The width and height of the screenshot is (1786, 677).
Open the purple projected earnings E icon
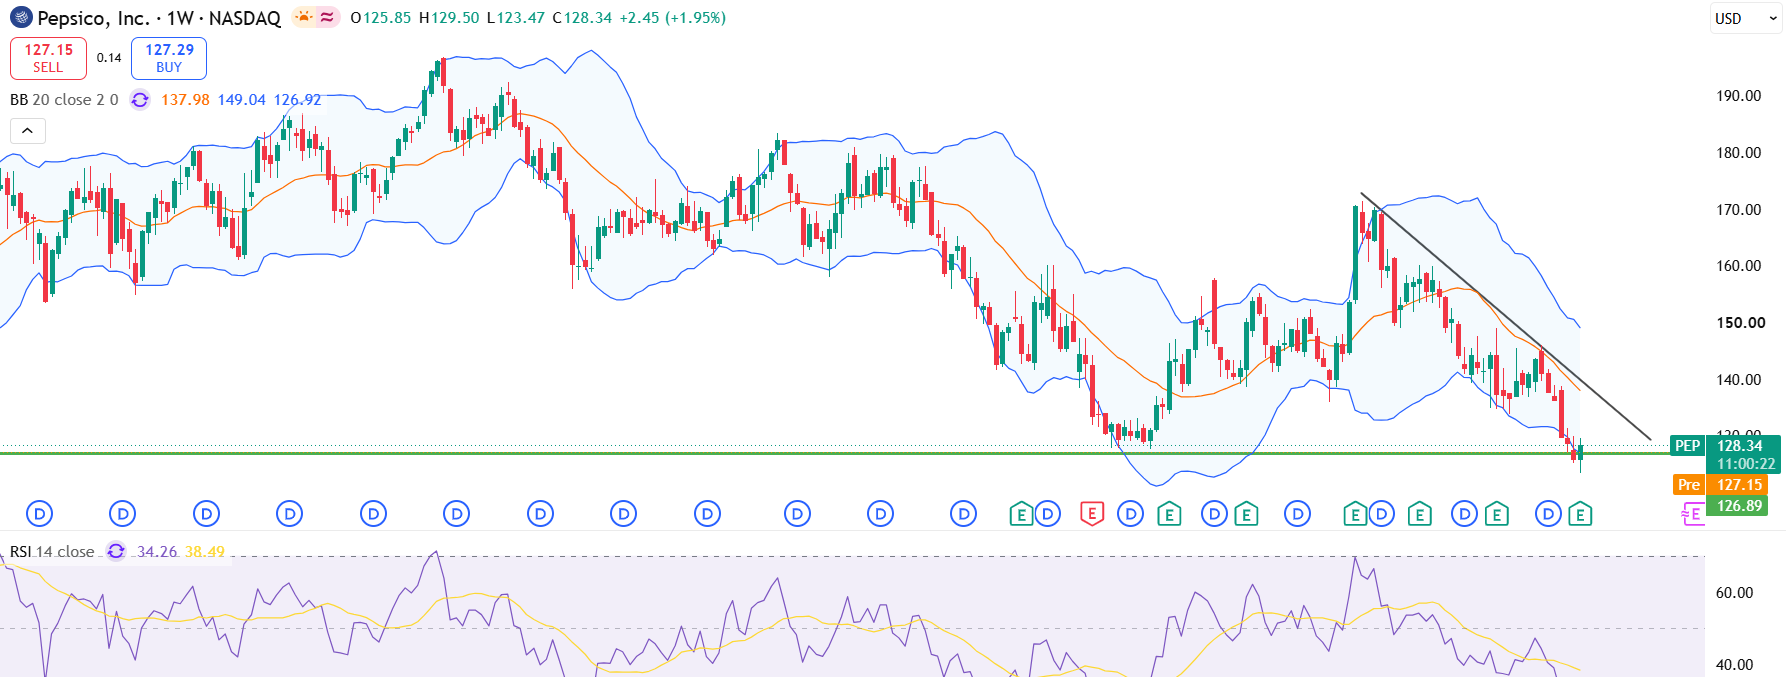pos(1692,514)
